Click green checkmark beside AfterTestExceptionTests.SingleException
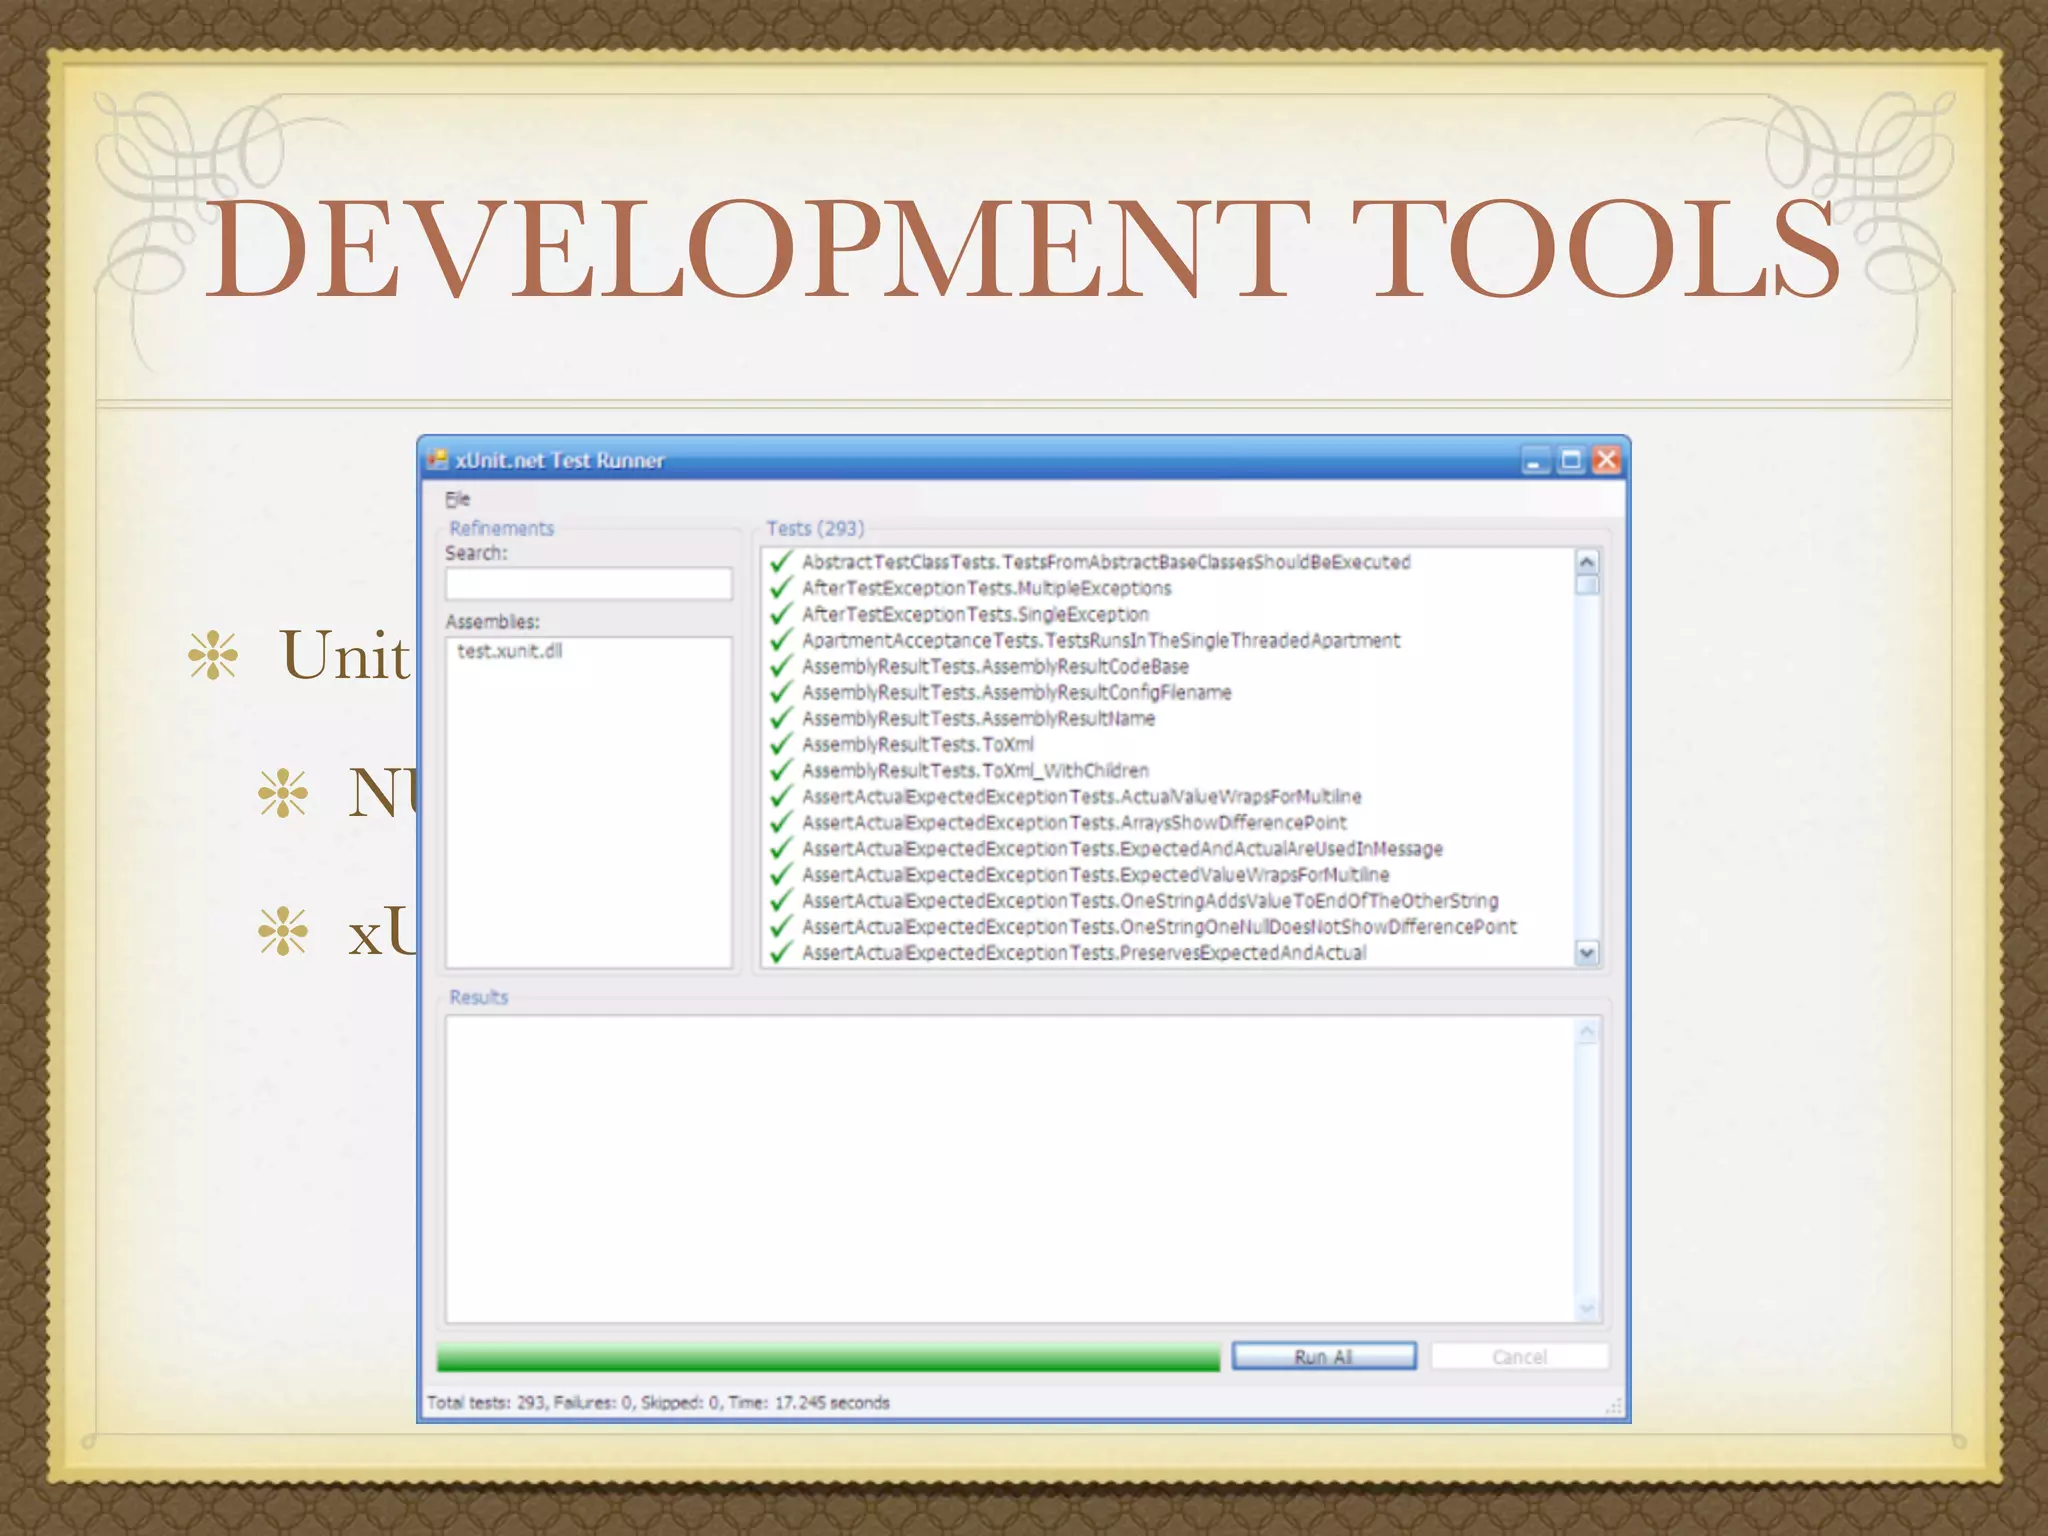Image resolution: width=2048 pixels, height=1536 pixels. [781, 613]
